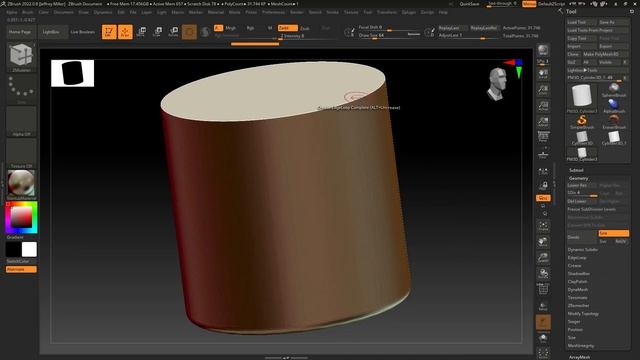Expand the Crease section
Viewport: 640px width, 360px height.
click(575, 265)
